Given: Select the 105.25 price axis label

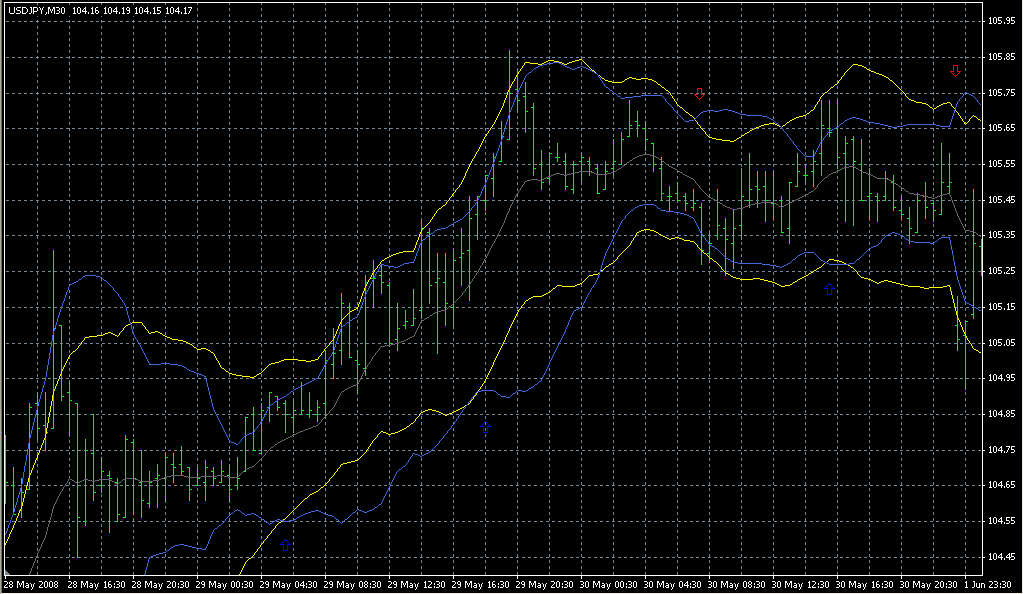Looking at the screenshot, I should pyautogui.click(x=1001, y=271).
